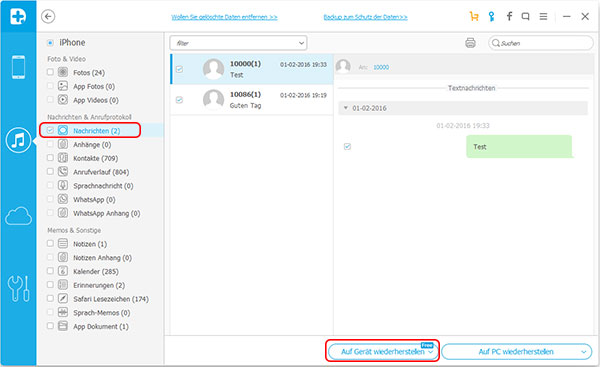Click the key registration icon
The image size is (600, 367).
tap(491, 16)
